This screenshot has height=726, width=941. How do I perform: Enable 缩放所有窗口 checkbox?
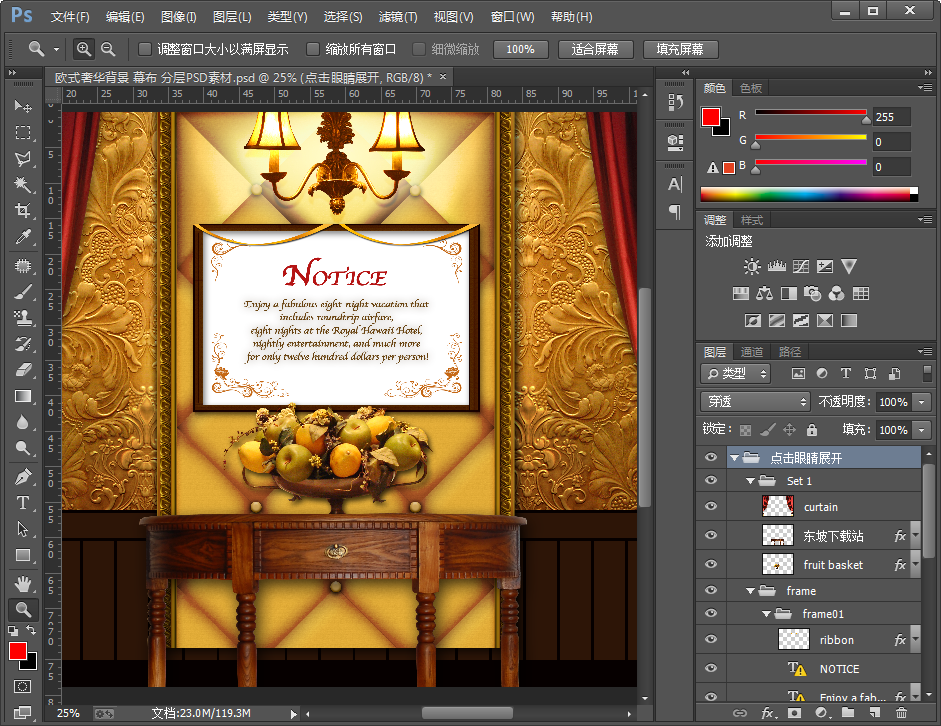pos(313,49)
